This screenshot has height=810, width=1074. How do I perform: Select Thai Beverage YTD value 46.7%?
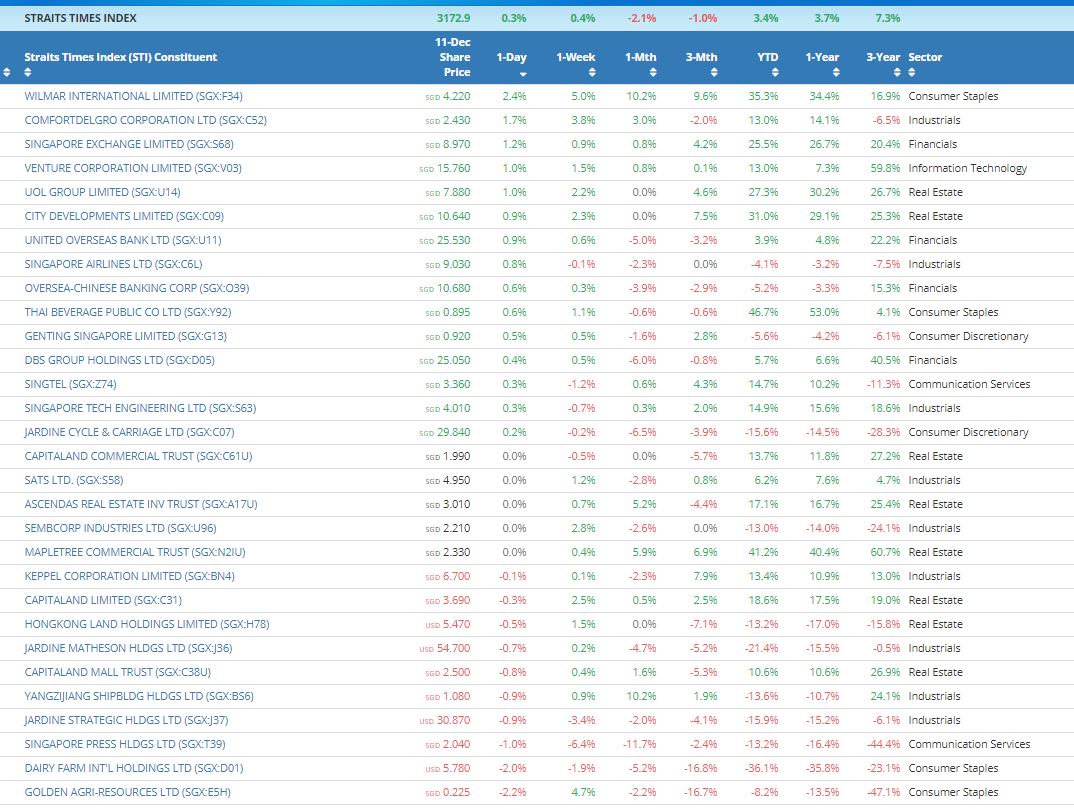(x=764, y=312)
